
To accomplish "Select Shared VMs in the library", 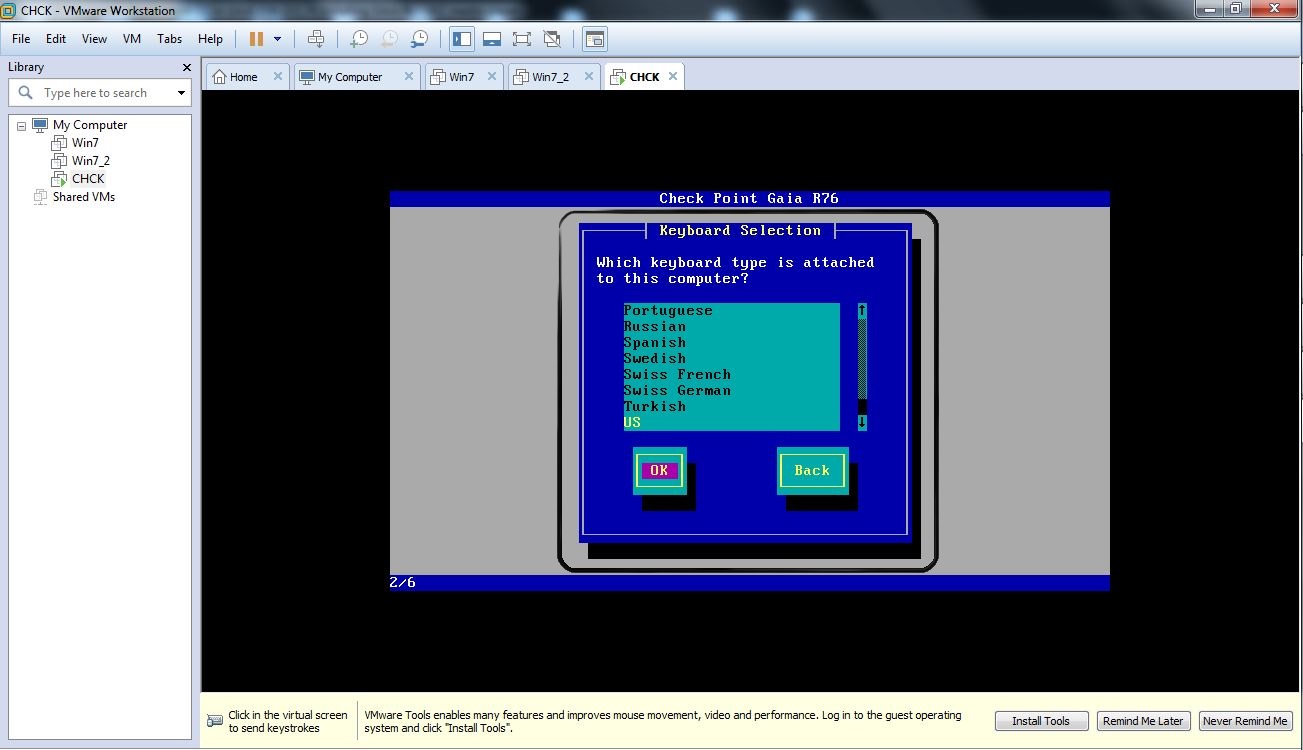I will tap(84, 197).
